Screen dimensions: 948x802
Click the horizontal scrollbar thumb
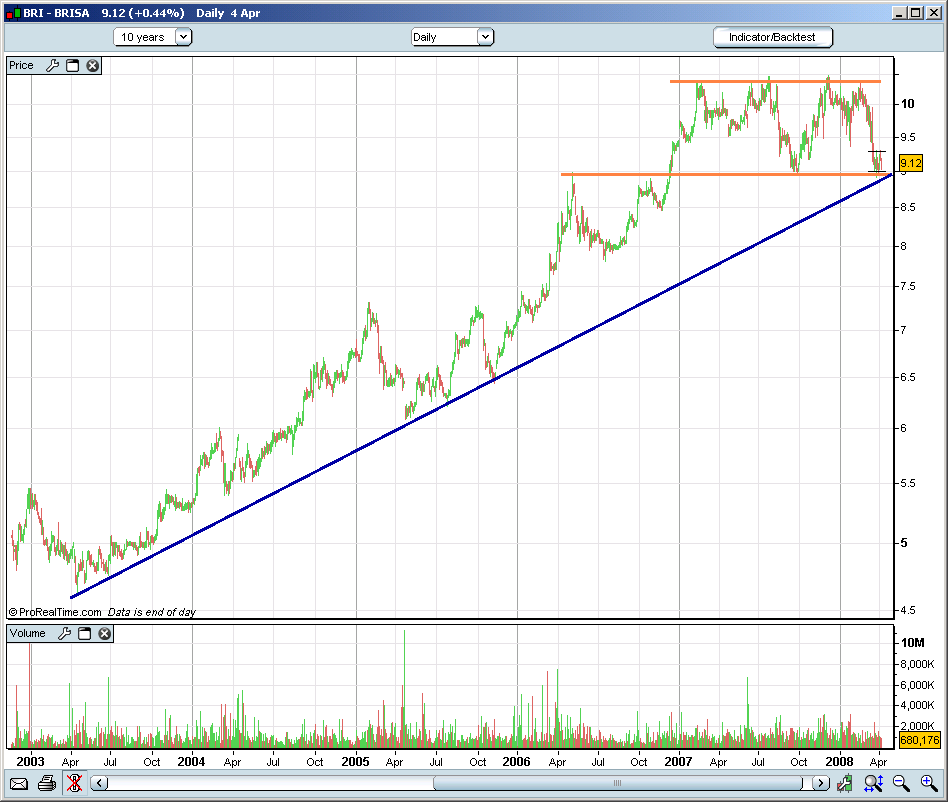pyautogui.click(x=618, y=783)
